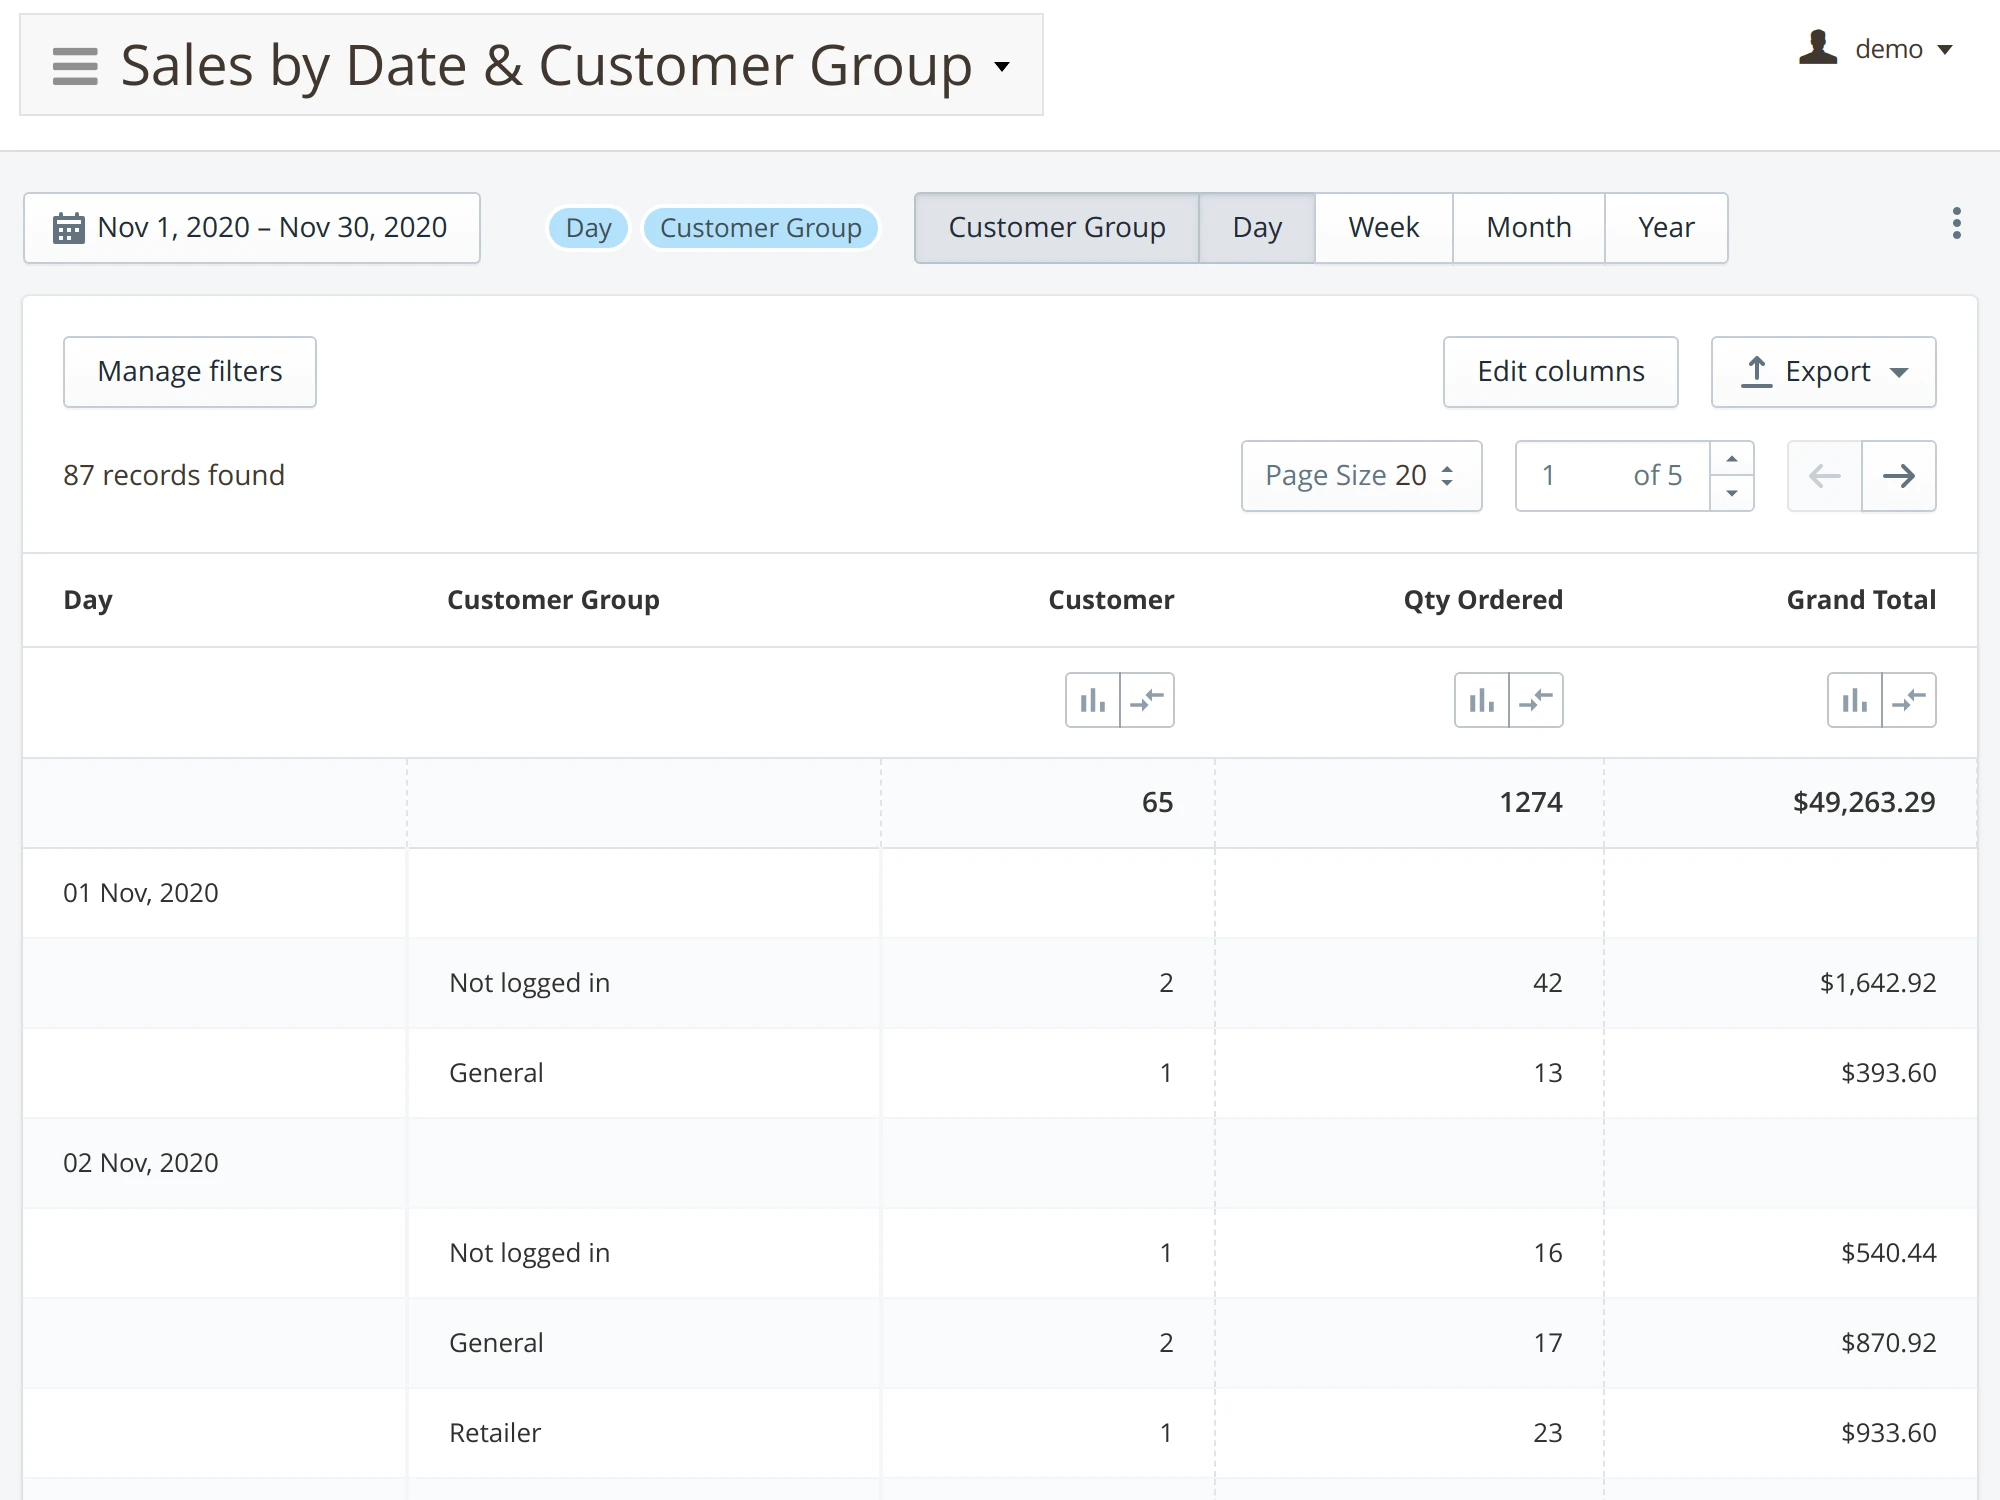
Task: Click the upload arrow icon on the Export button
Action: [1758, 371]
